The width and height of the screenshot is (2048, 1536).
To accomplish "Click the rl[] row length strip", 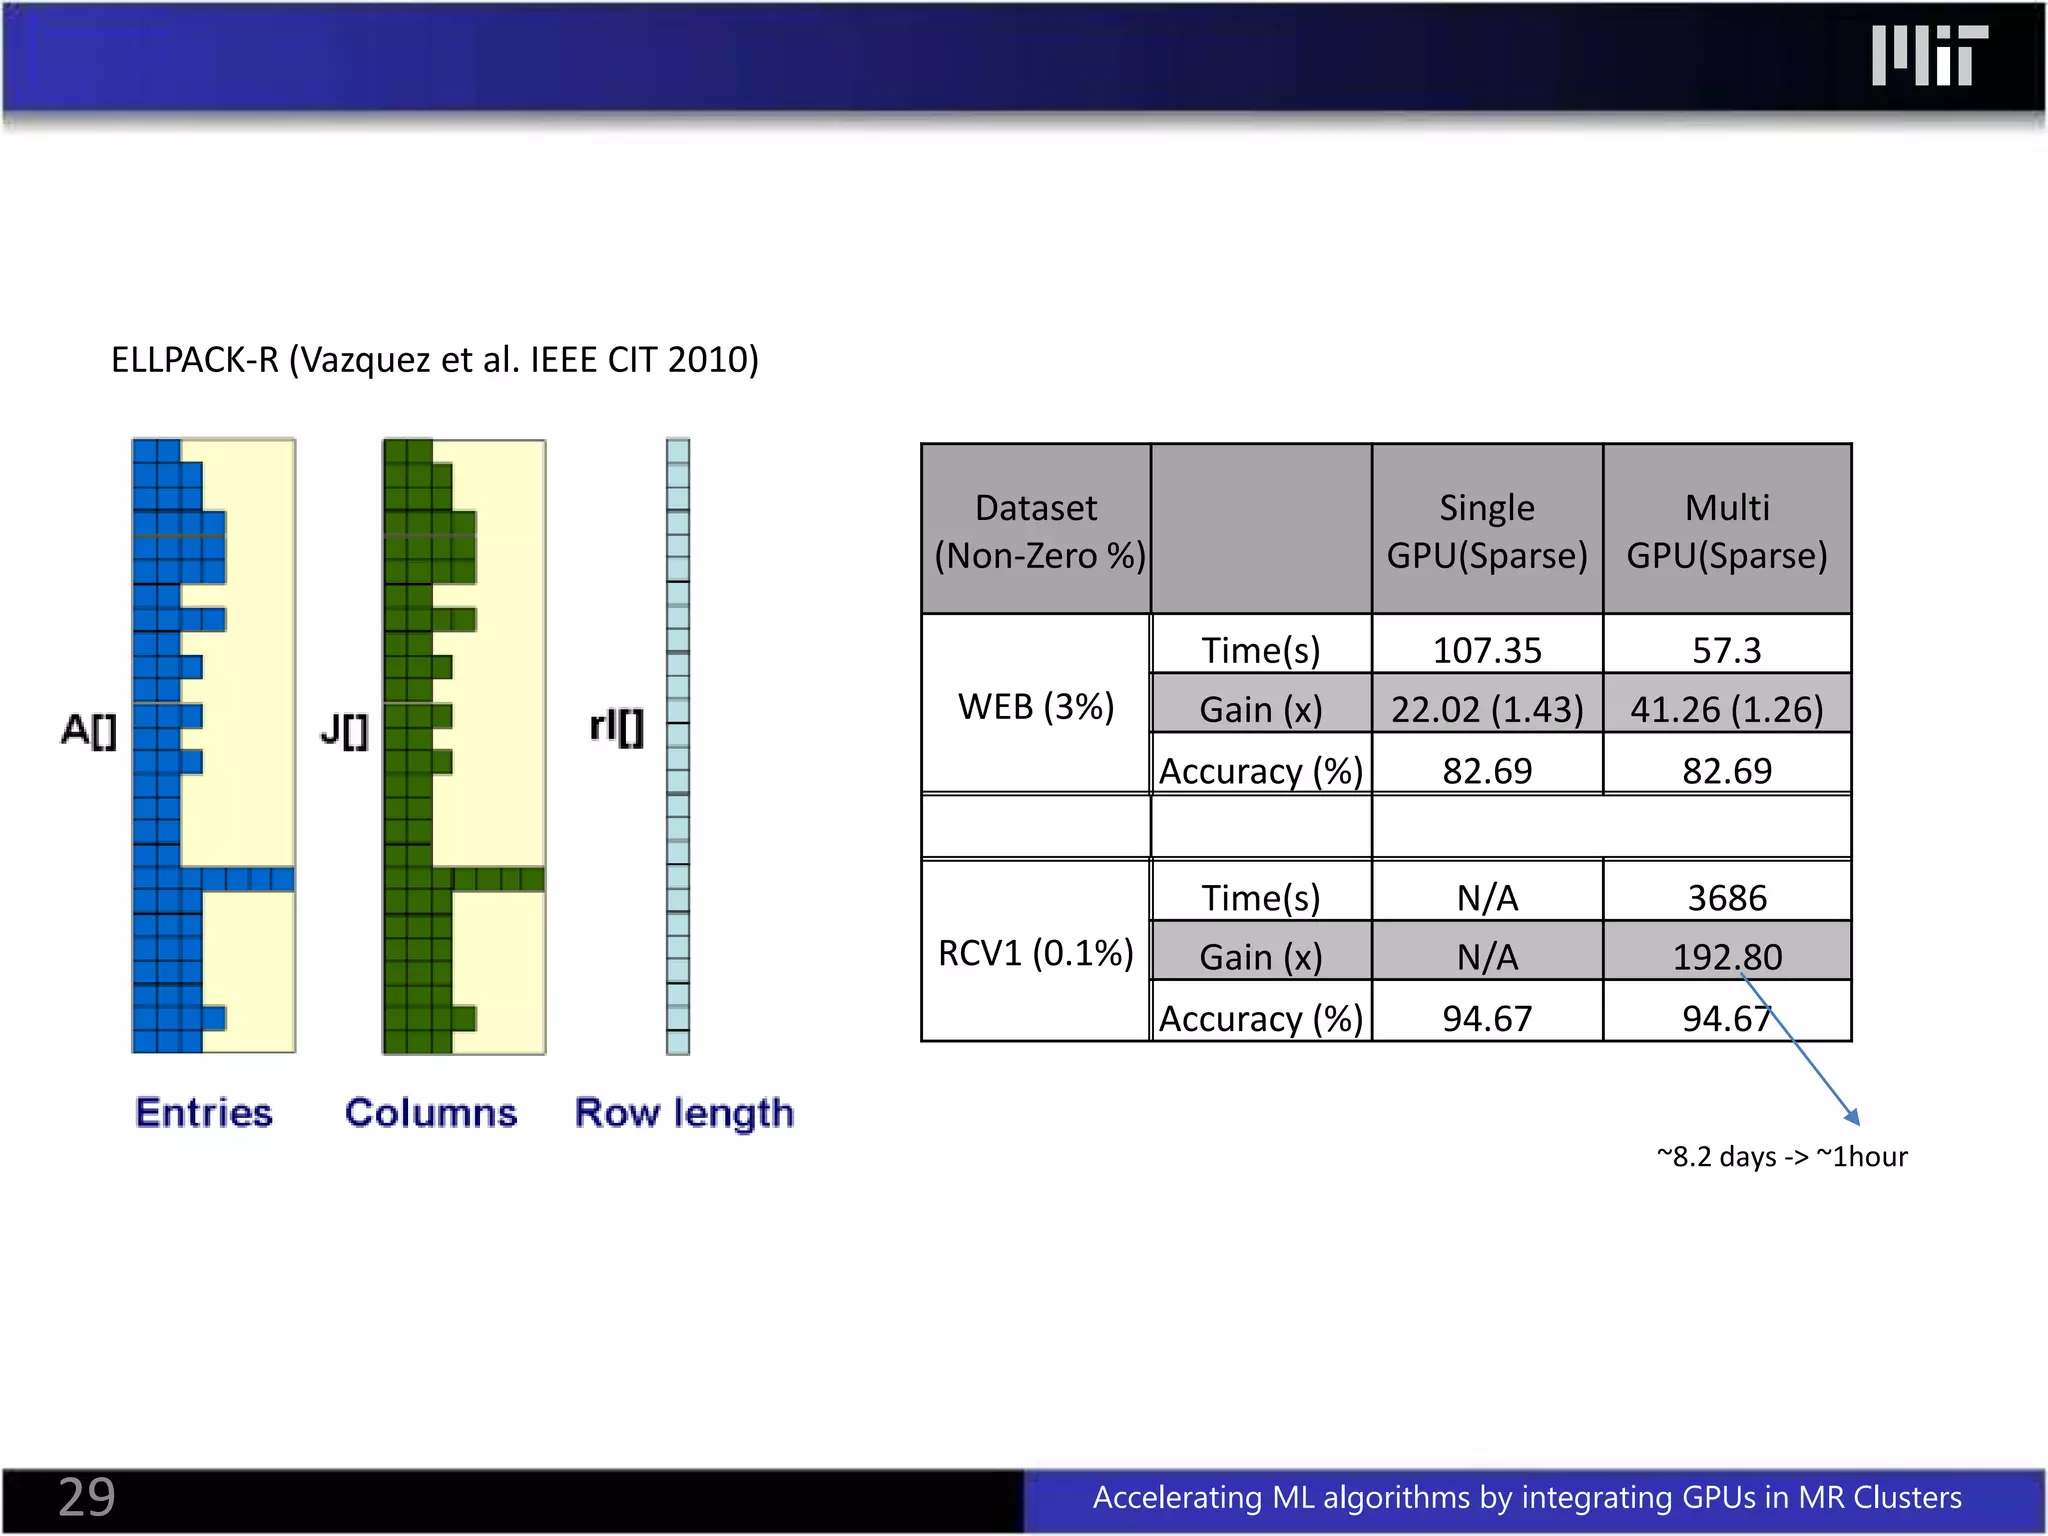I will (x=678, y=746).
